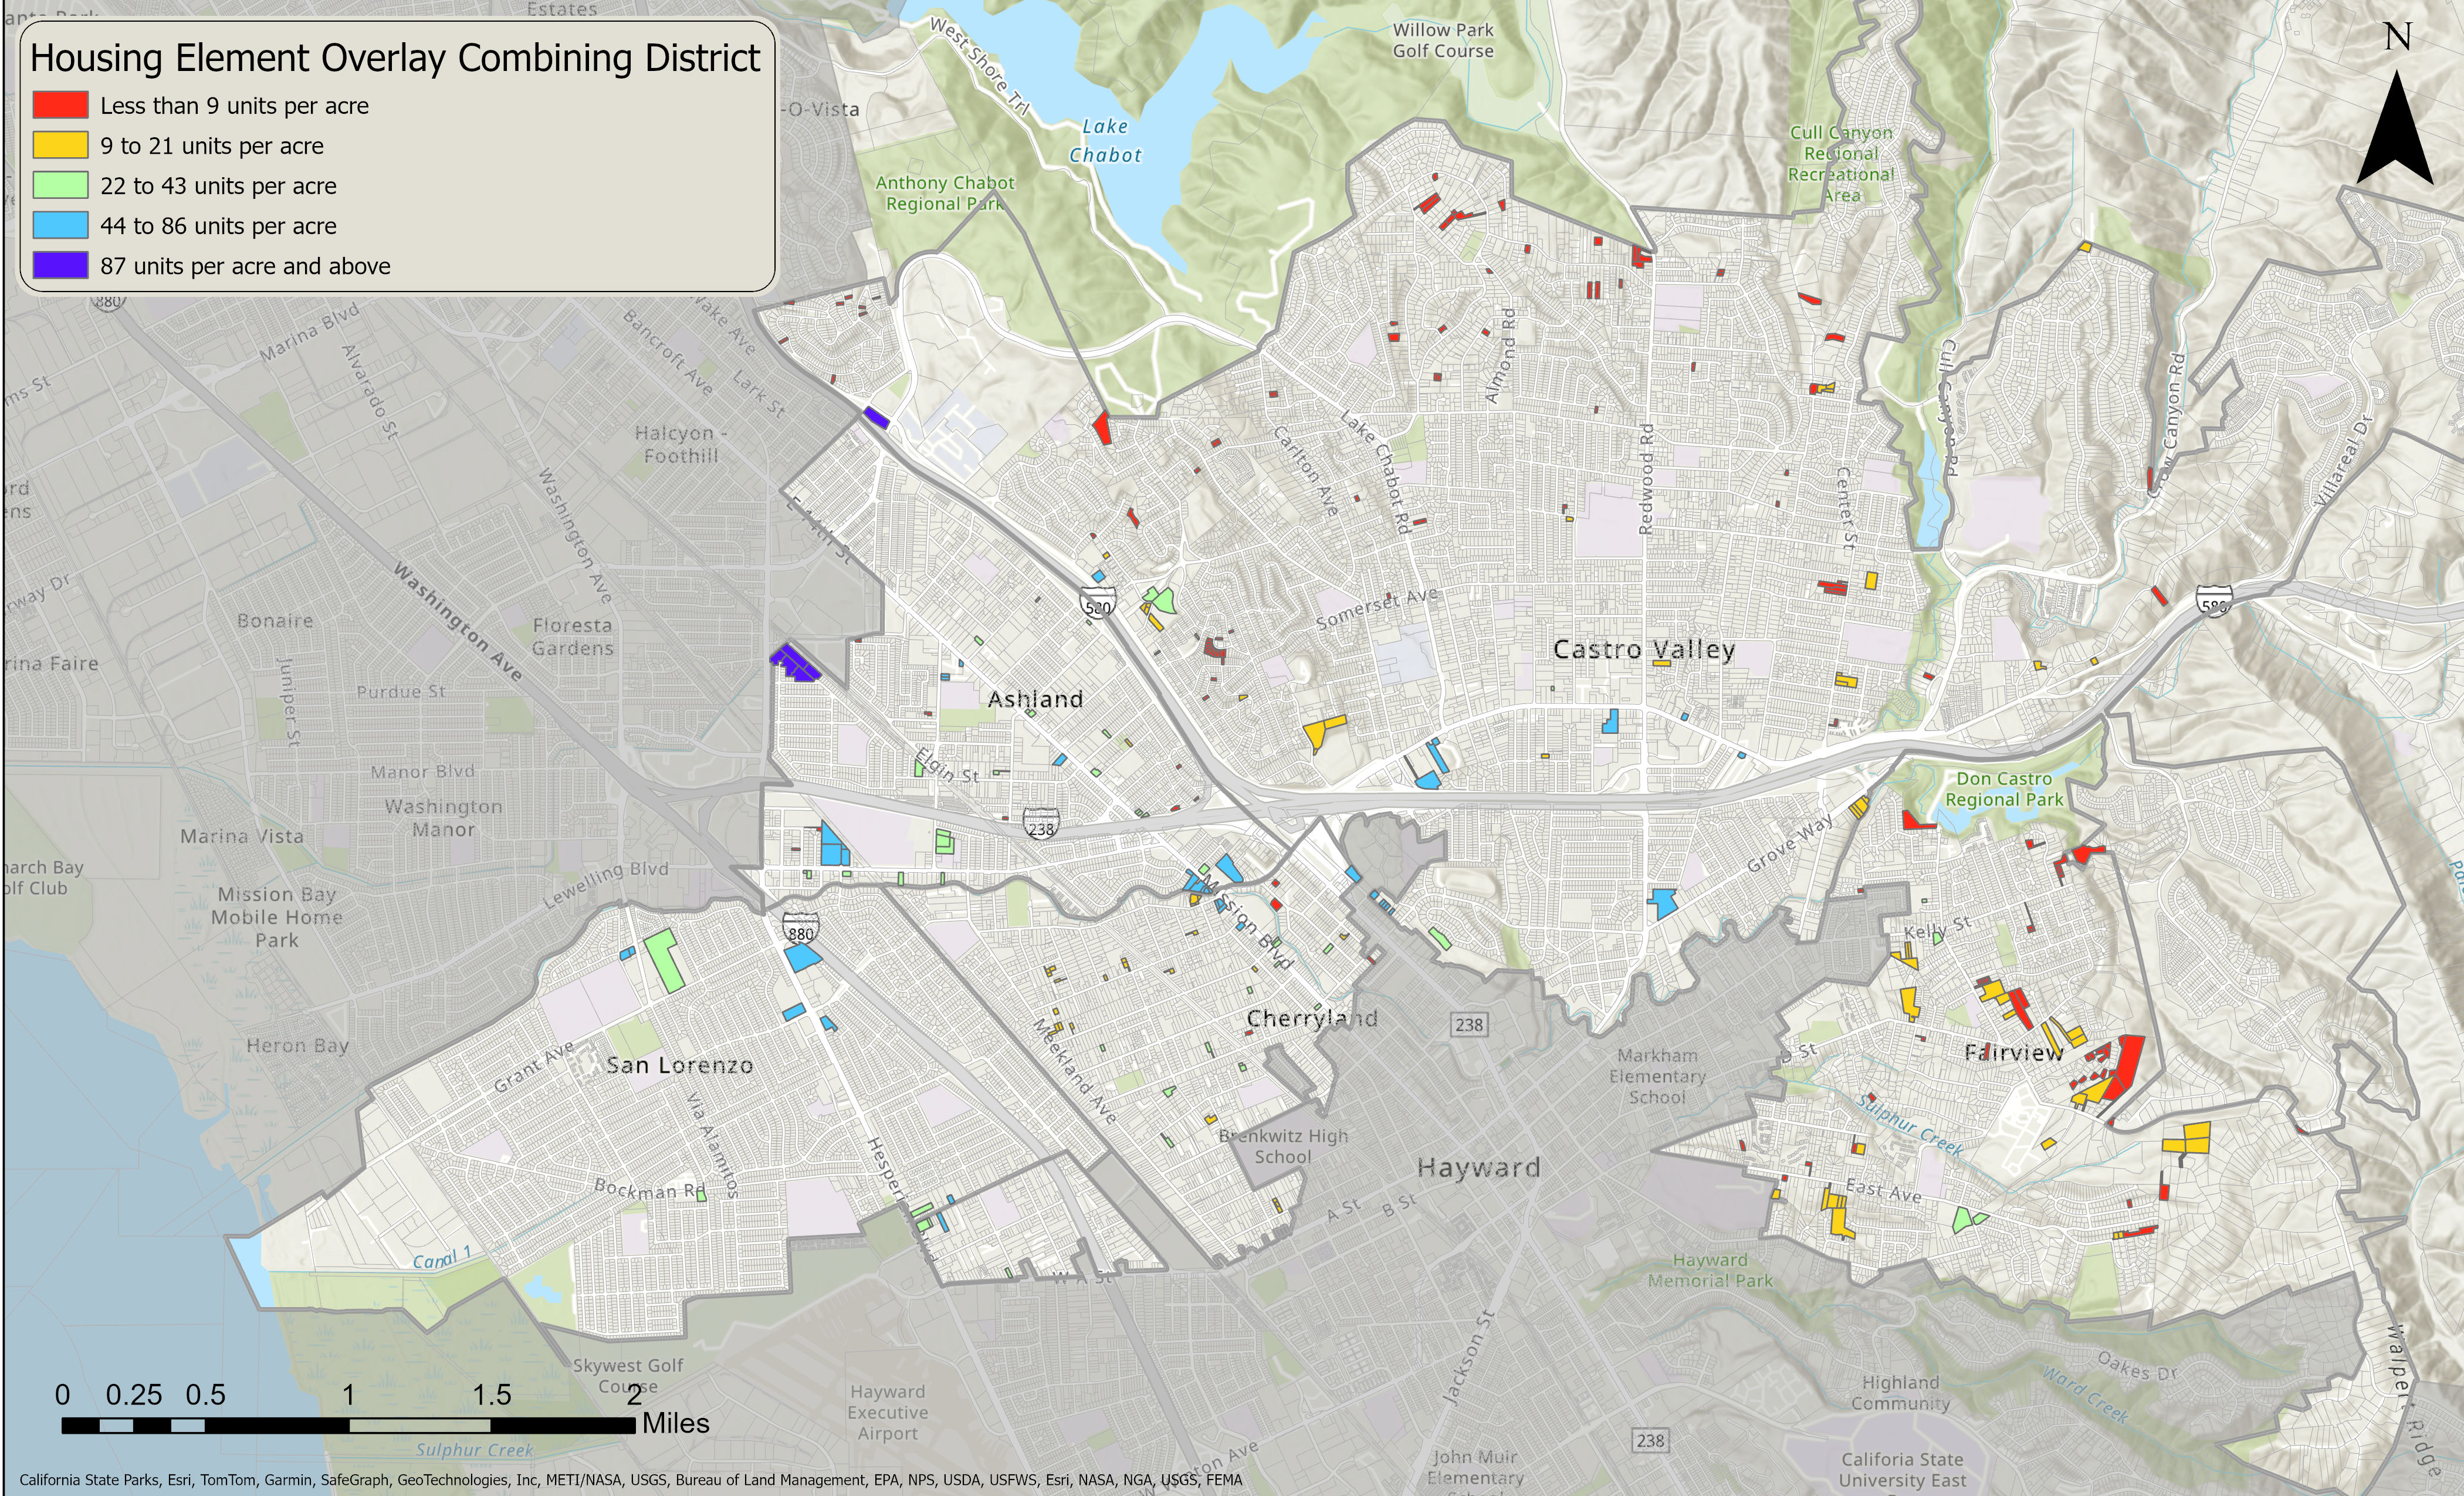Screen dimensions: 2464x1496
Task: Click the Don Castro Regional Park label
Action: 2004,789
